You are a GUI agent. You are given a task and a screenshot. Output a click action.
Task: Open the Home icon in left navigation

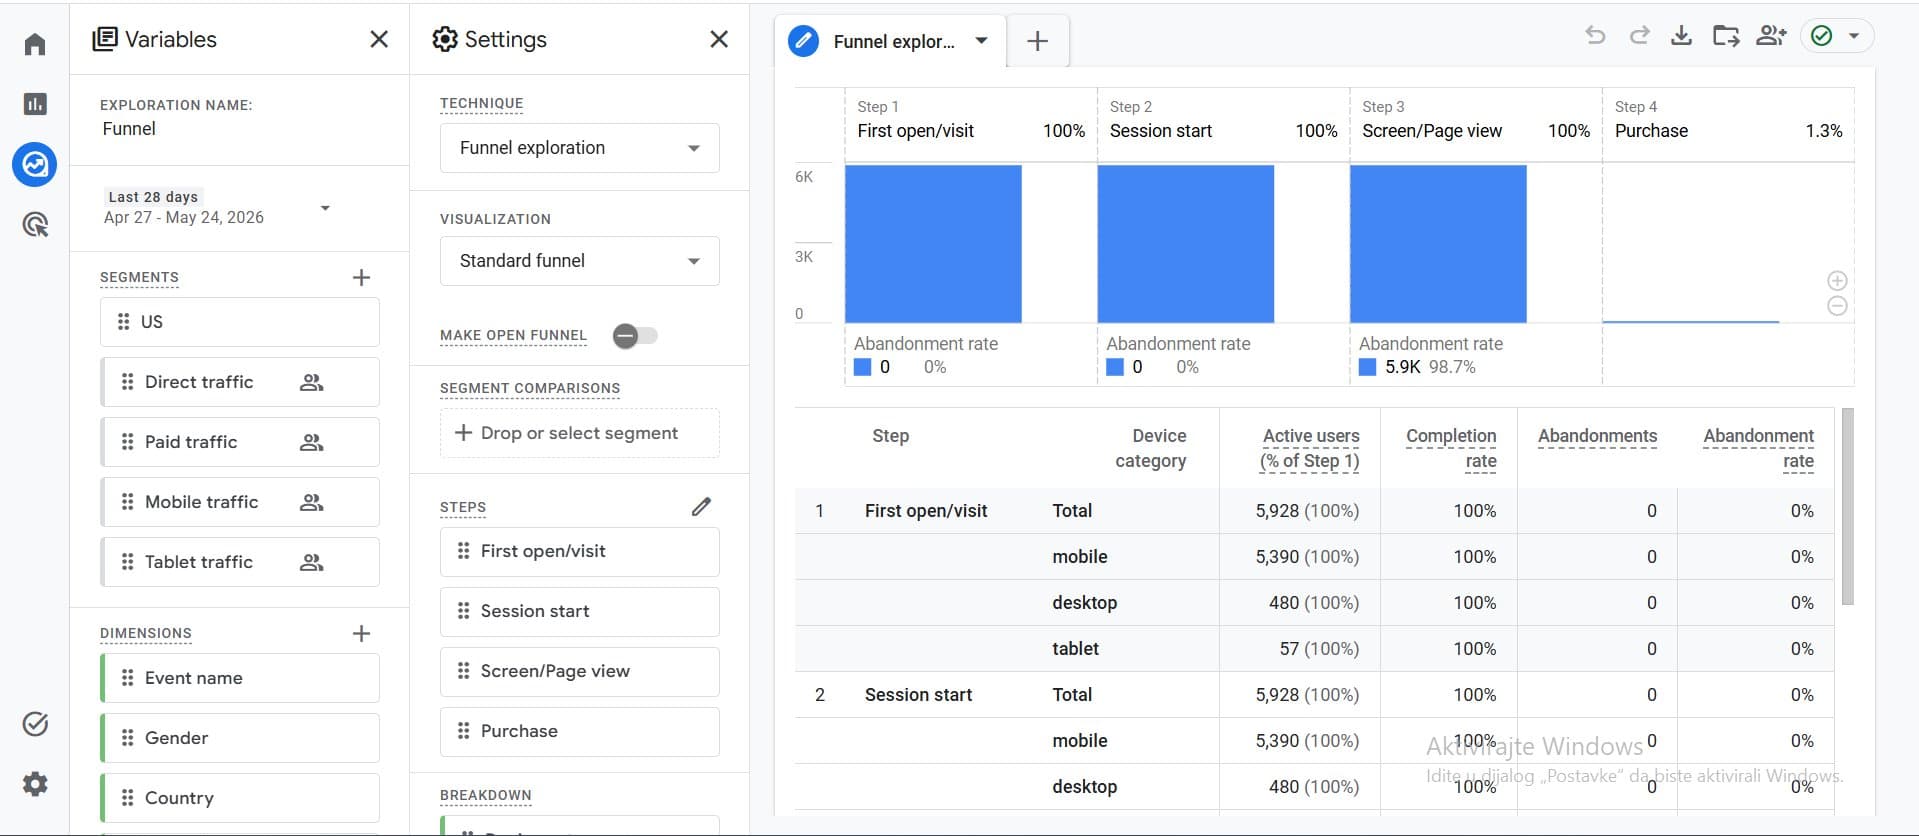[x=35, y=44]
